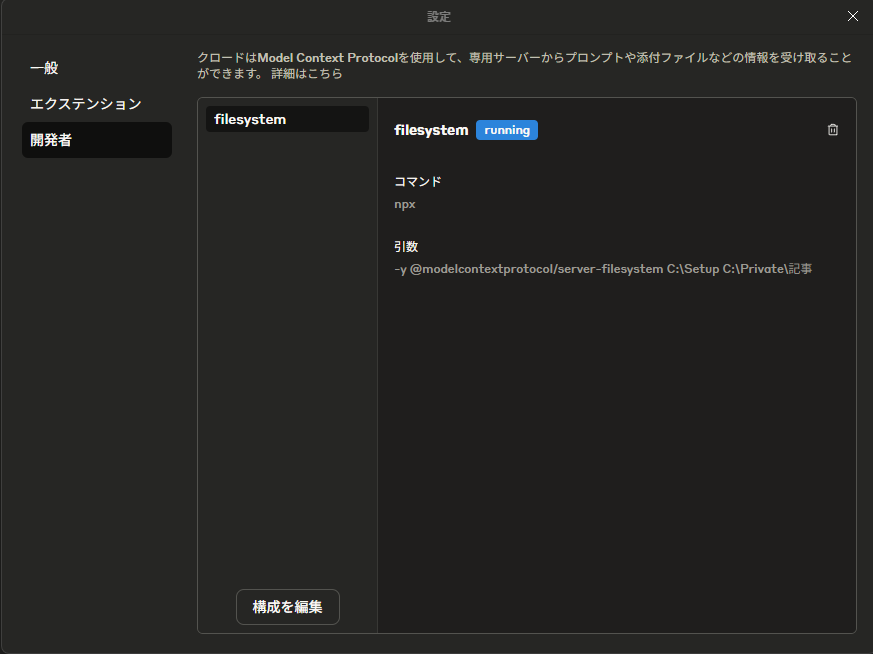Click the filesystem entry in the sidebar list
The width and height of the screenshot is (873, 654).
[x=287, y=118]
